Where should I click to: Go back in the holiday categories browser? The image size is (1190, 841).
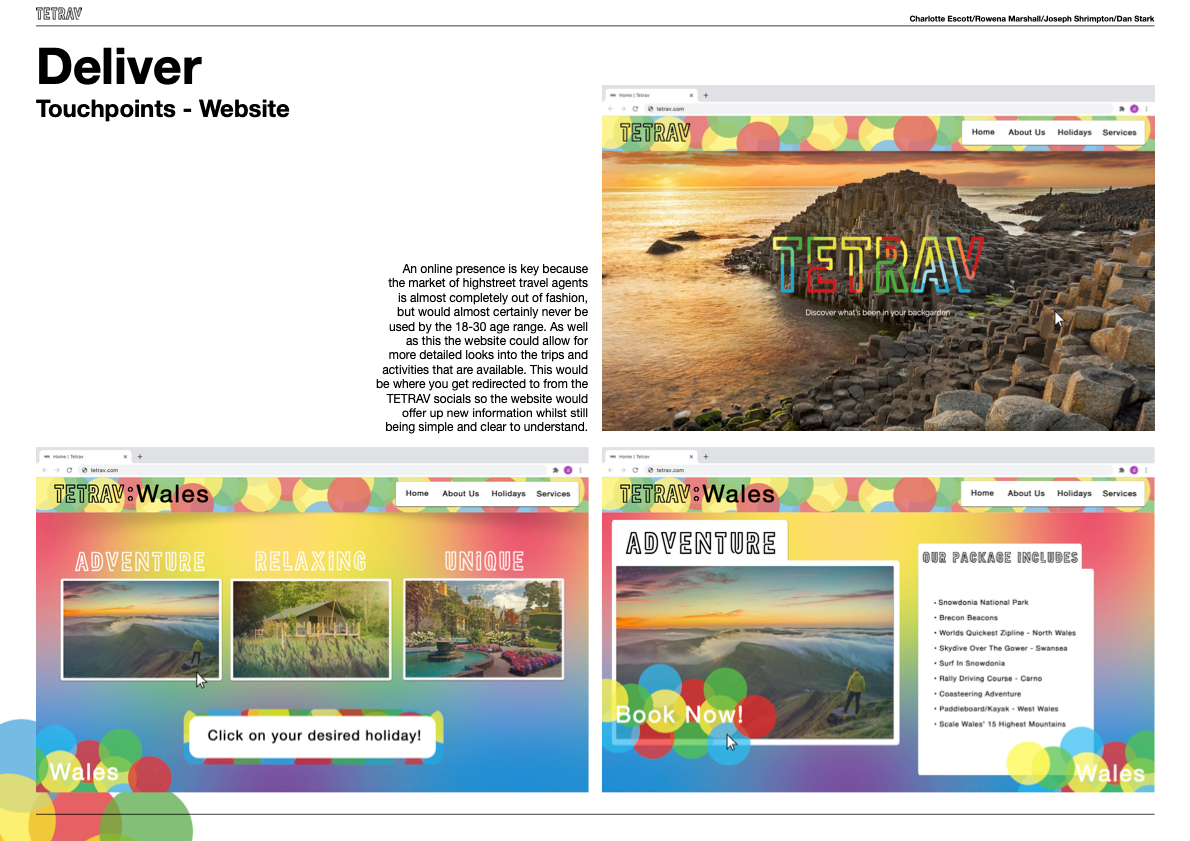pyautogui.click(x=44, y=471)
